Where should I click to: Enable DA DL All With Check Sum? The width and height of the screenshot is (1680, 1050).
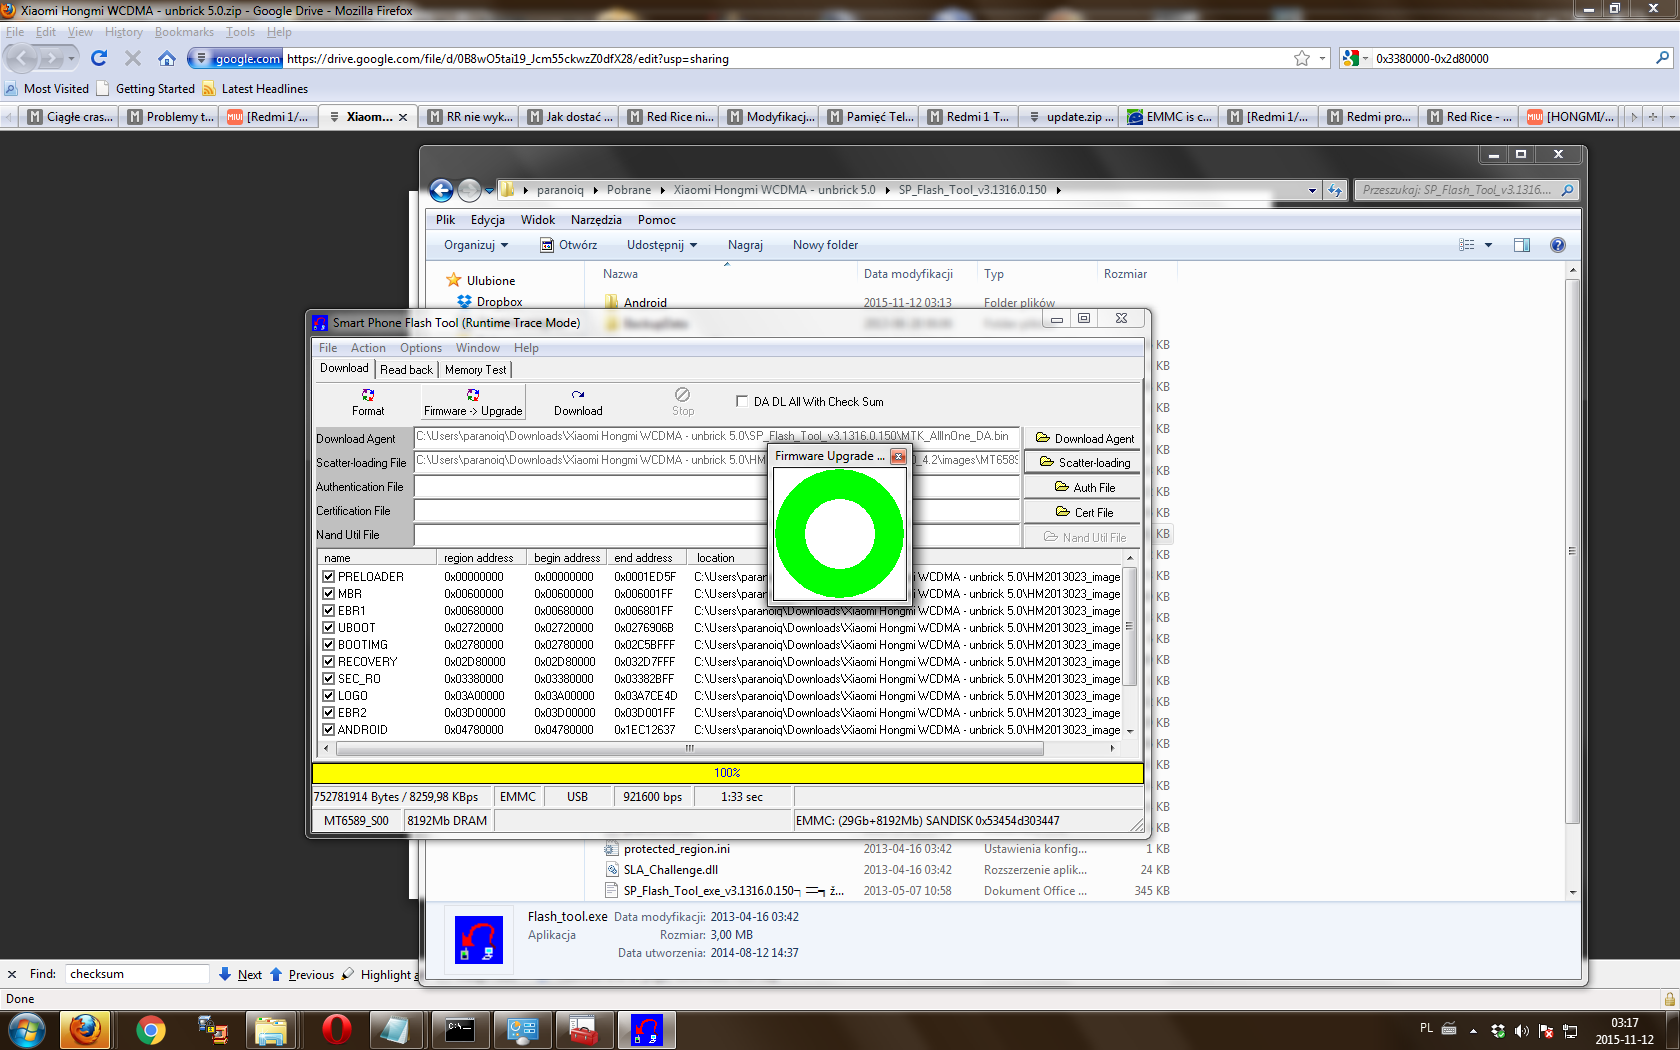coord(742,401)
